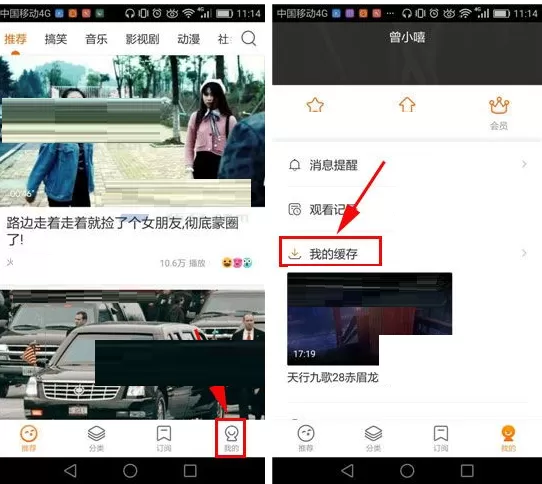Open profile name 曾小嘻
The image size is (542, 484).
(x=407, y=37)
